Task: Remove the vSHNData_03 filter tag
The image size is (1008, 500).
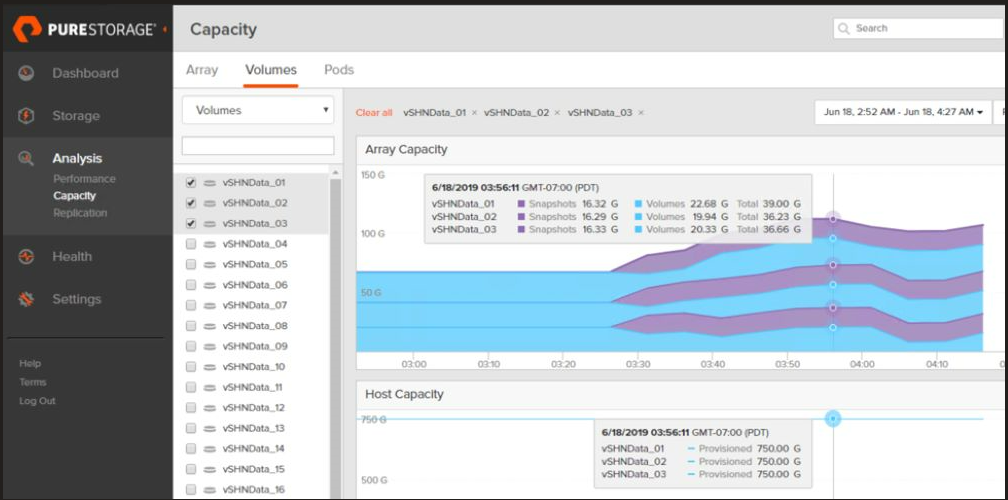Action: pyautogui.click(x=641, y=112)
